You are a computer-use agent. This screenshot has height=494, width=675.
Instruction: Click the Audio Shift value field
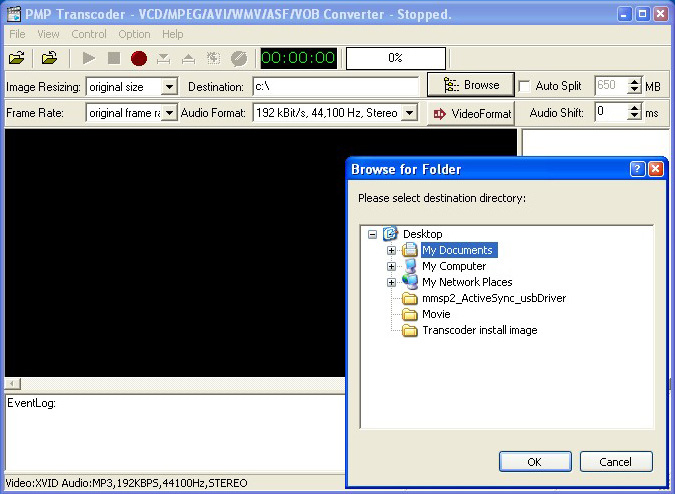coord(610,112)
